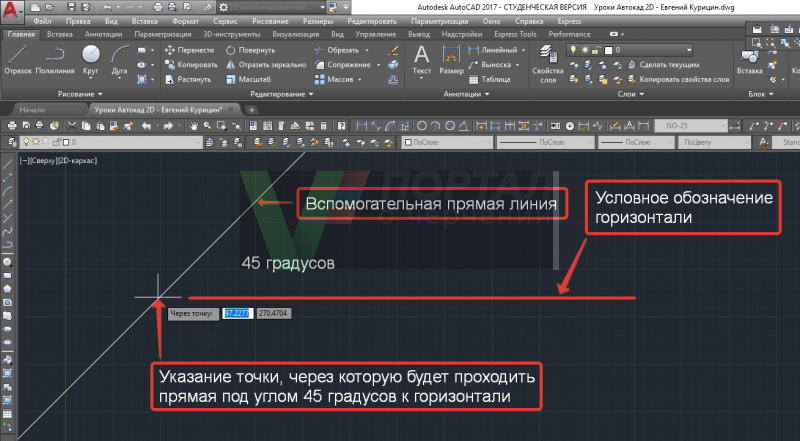Click Вставка block insert button

click(749, 61)
